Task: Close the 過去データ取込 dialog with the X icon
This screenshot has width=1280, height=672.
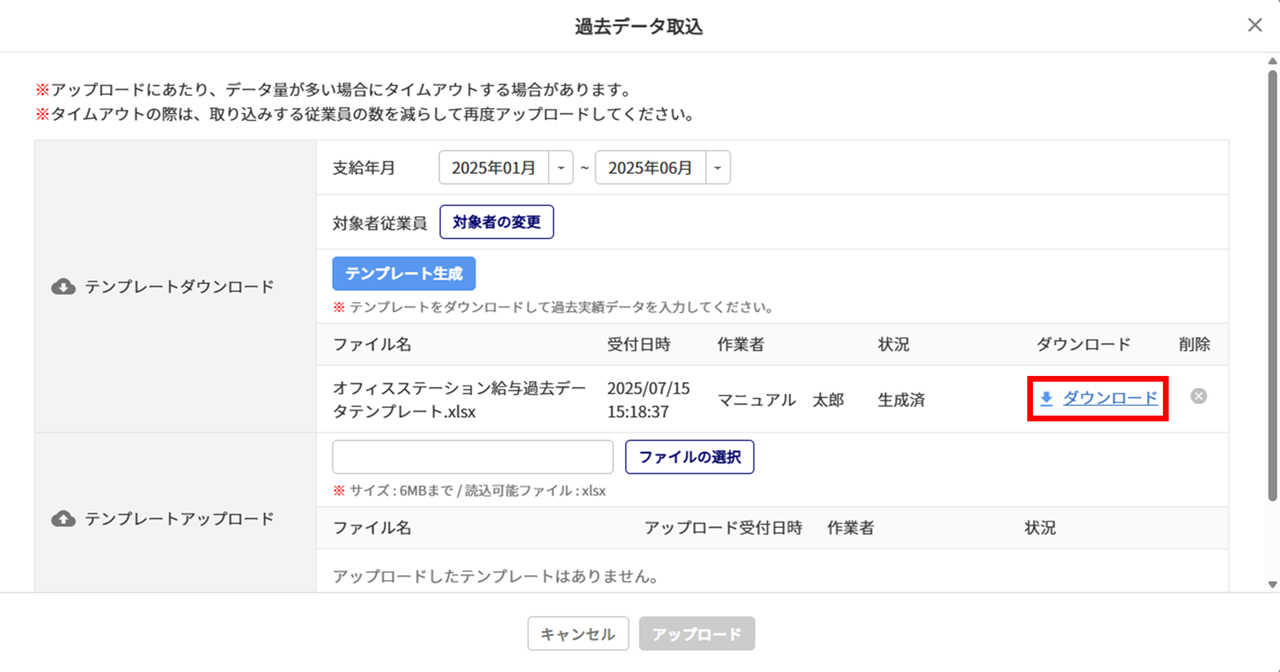Action: coord(1255,26)
